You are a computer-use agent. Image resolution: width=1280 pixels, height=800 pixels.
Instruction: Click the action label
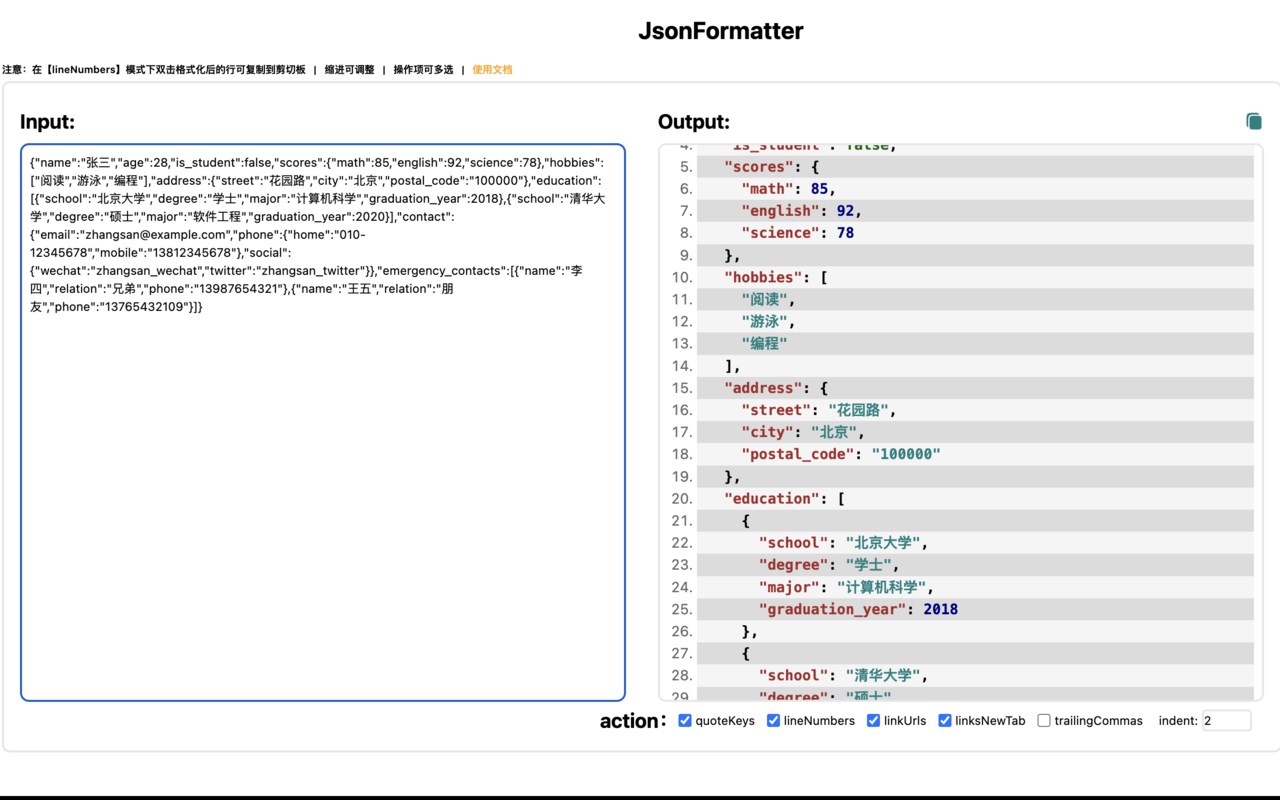point(633,720)
